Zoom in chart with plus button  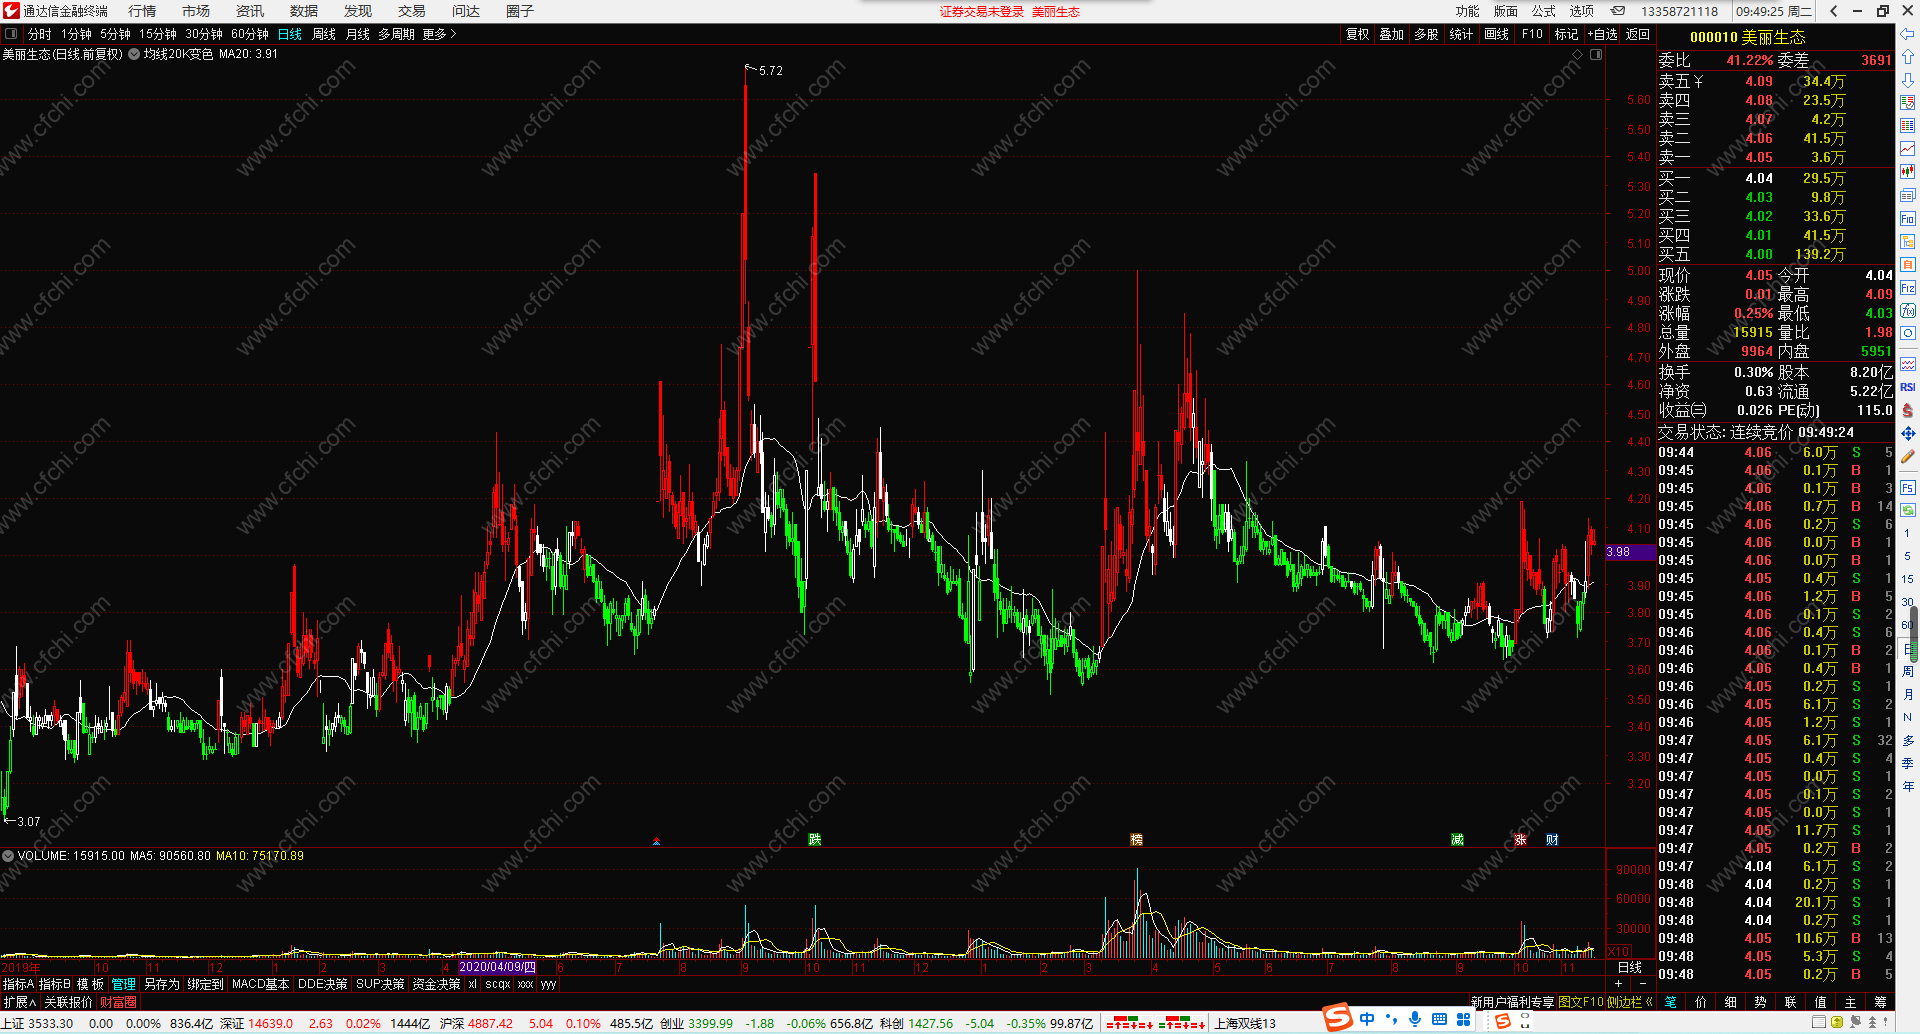1618,984
